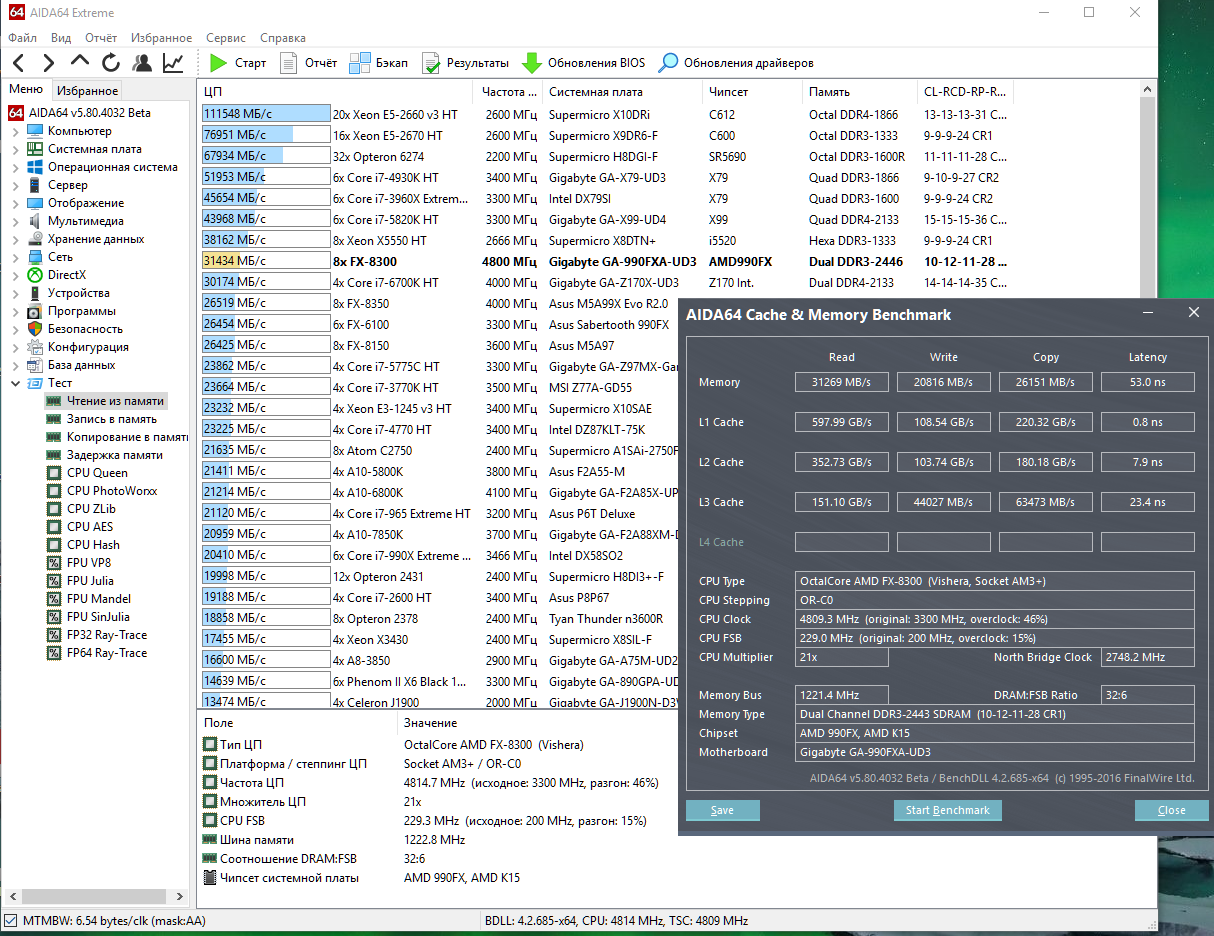Click the up arrow toolbar icon
The image size is (1214, 936).
(x=80, y=63)
